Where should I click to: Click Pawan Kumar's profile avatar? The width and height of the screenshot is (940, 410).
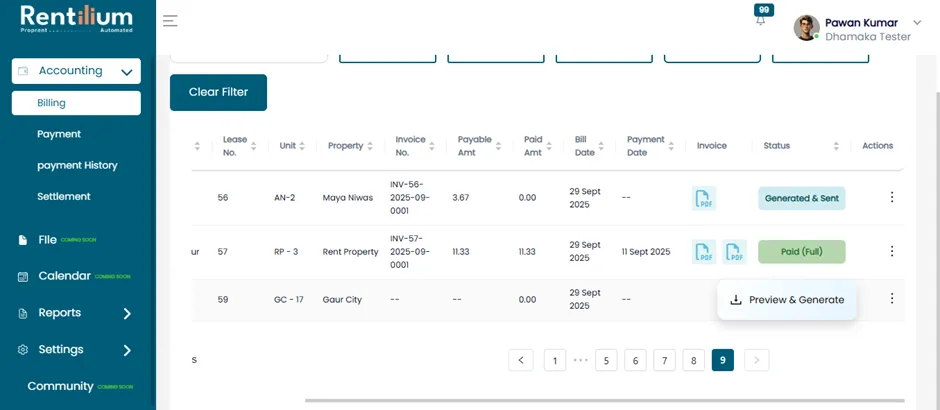[806, 28]
